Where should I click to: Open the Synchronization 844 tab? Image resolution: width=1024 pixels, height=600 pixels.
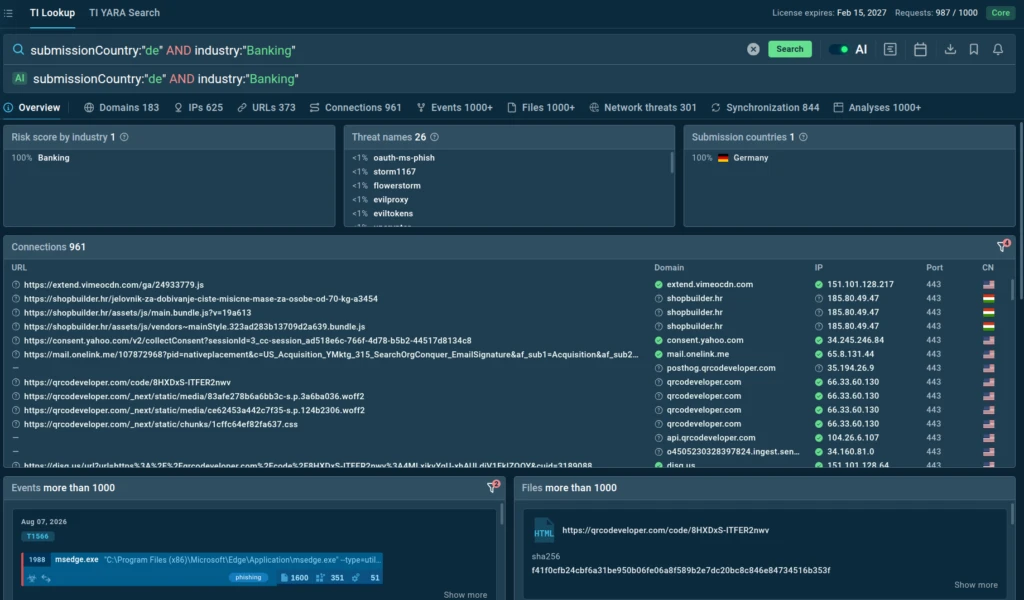click(765, 108)
